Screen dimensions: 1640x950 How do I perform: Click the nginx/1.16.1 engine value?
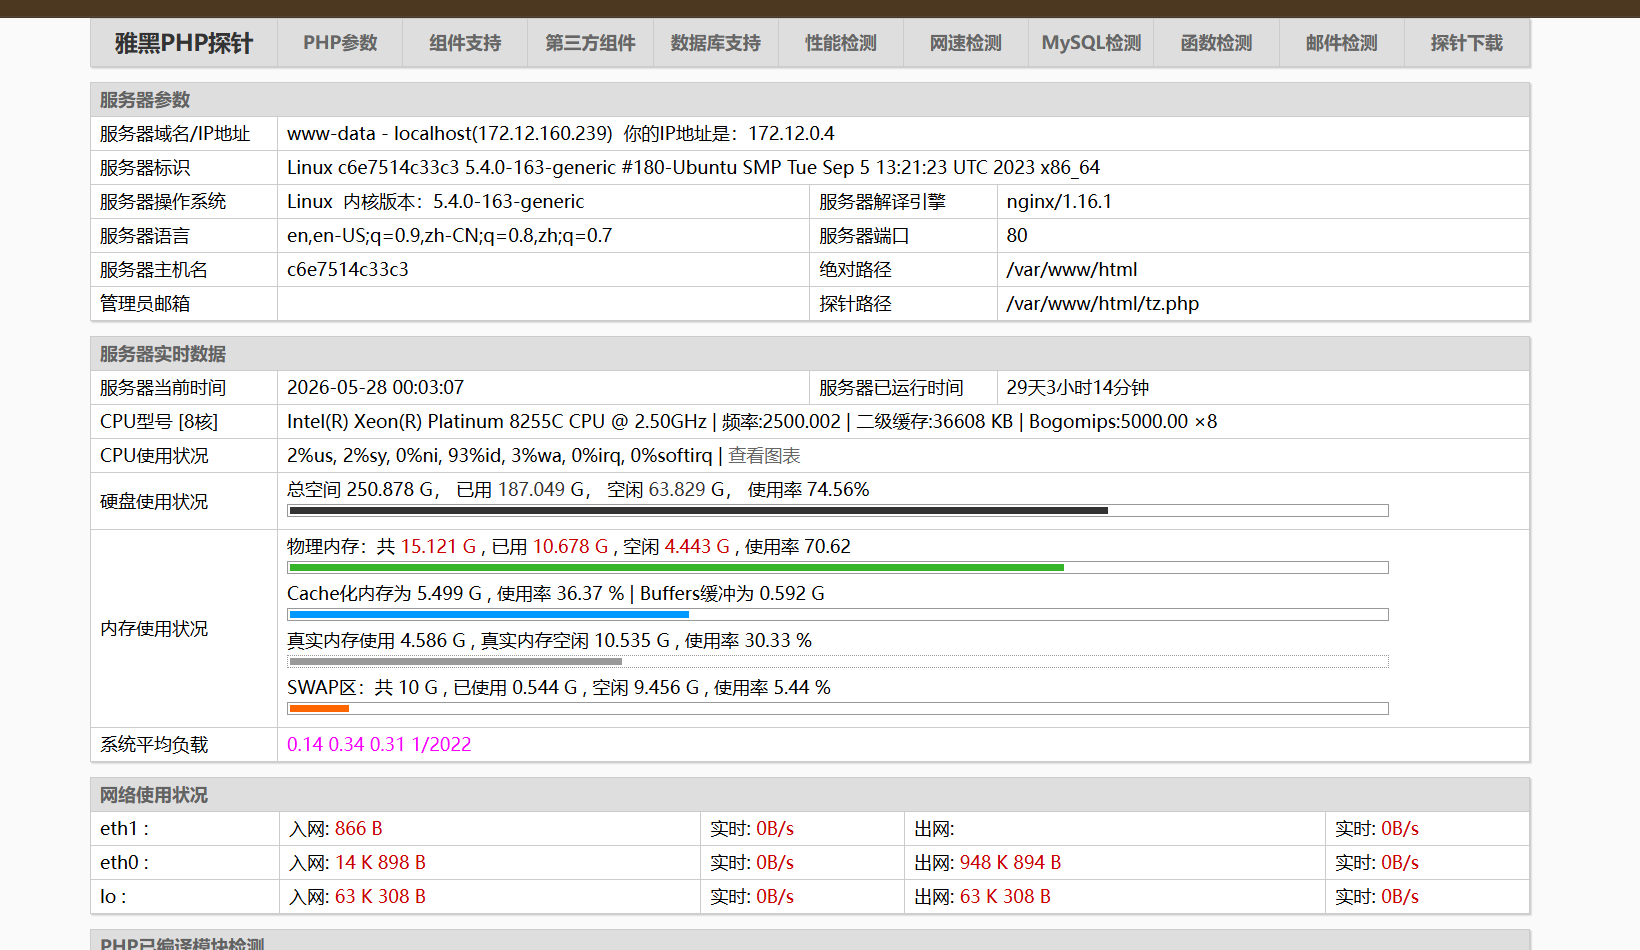[x=1059, y=201]
